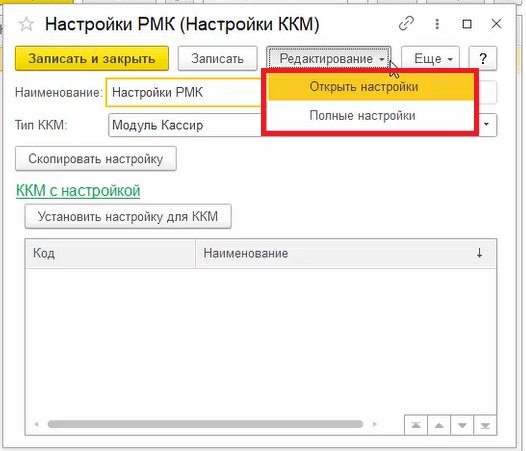Jump to the last table row icon

coord(485,425)
